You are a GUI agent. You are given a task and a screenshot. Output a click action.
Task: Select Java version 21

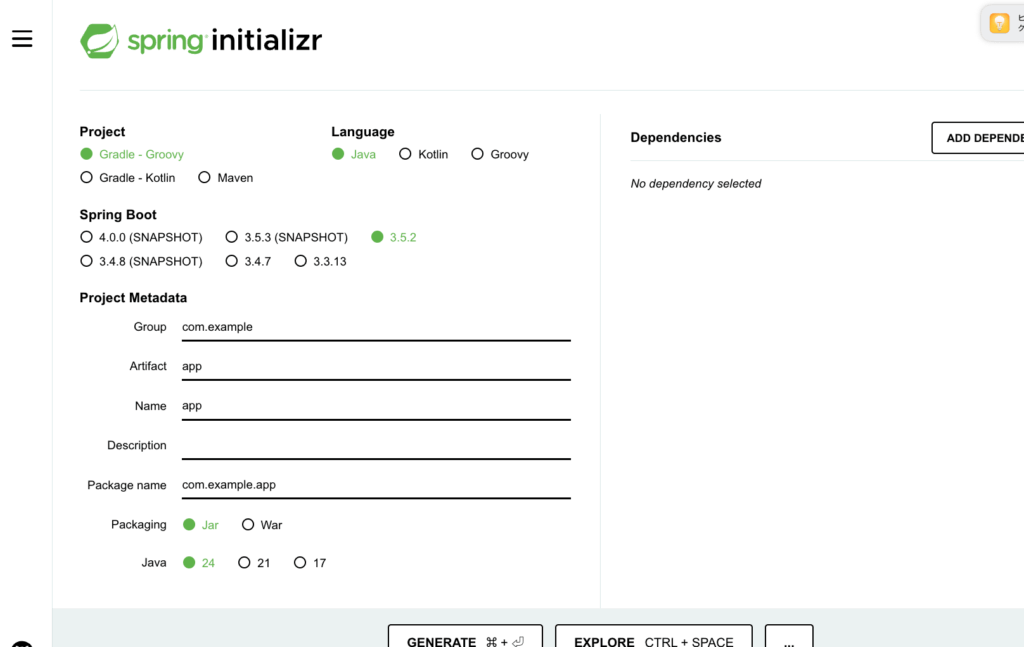coord(253,563)
